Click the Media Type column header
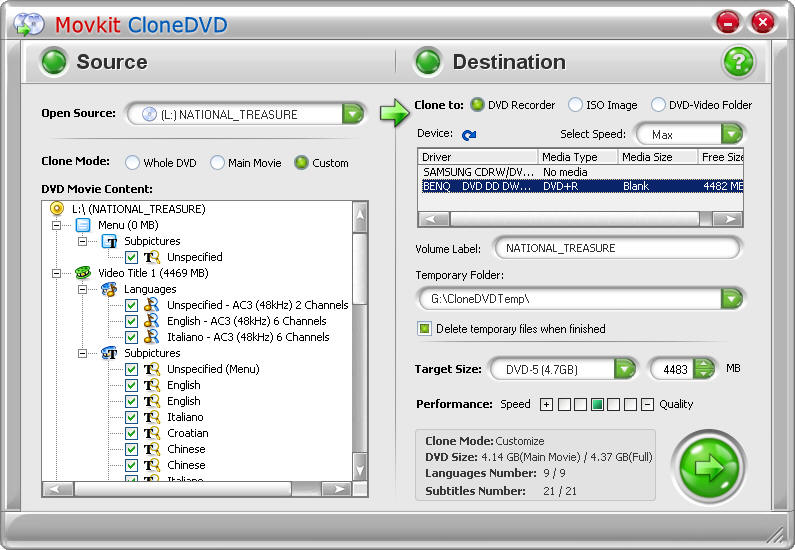 577,157
